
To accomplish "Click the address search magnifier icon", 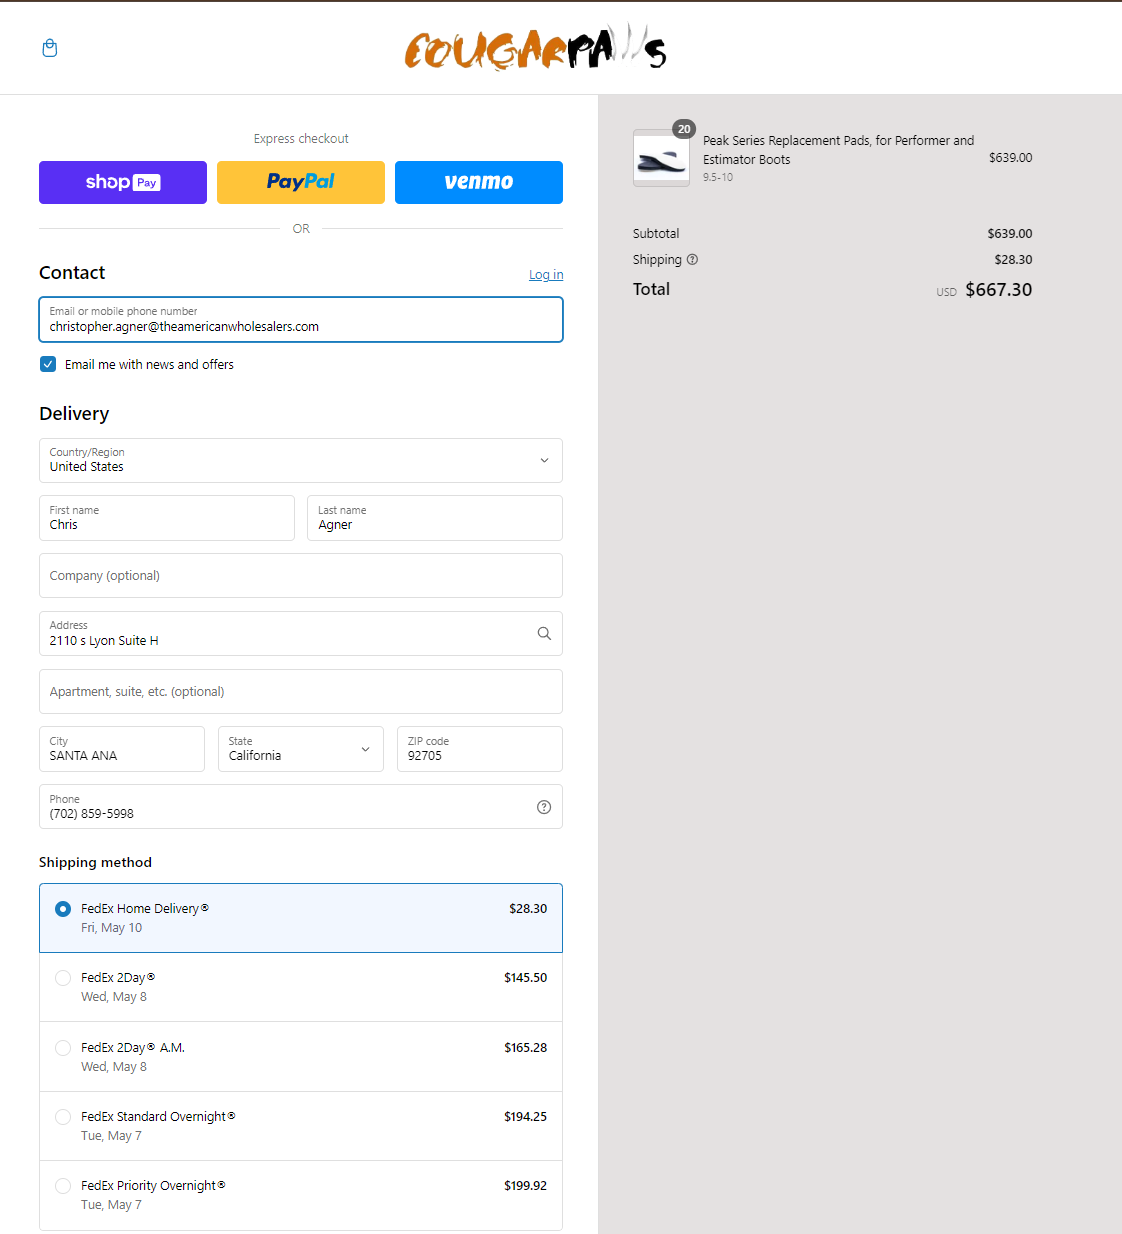I will (x=544, y=633).
